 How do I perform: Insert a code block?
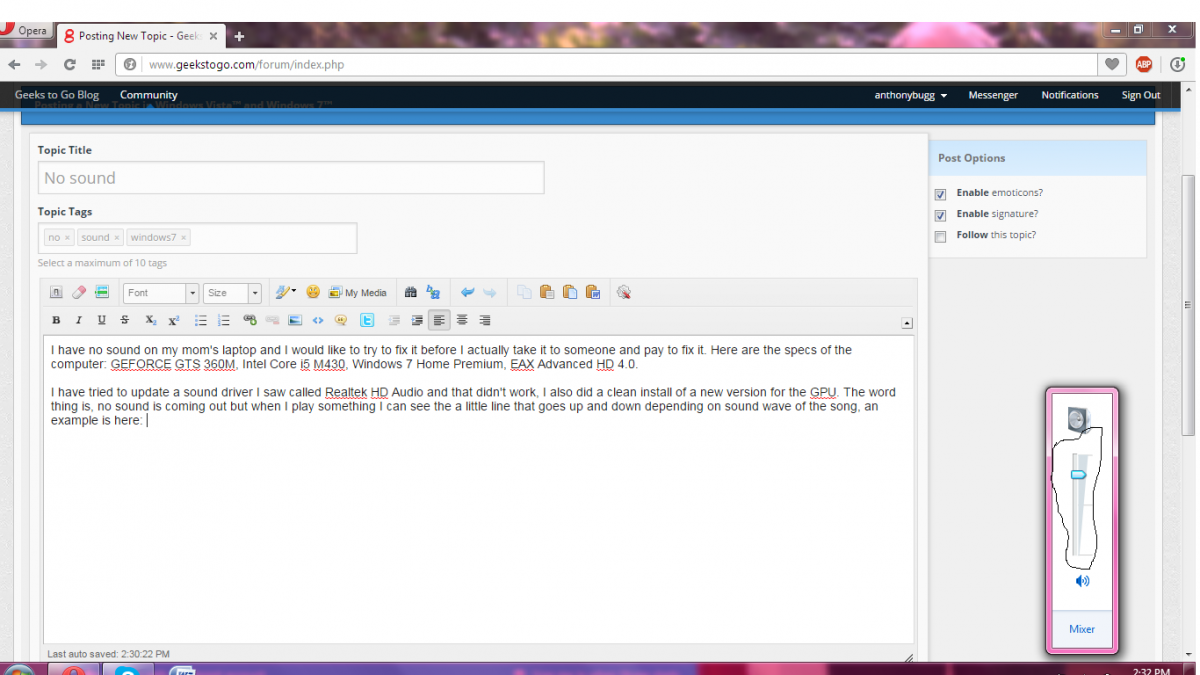318,321
